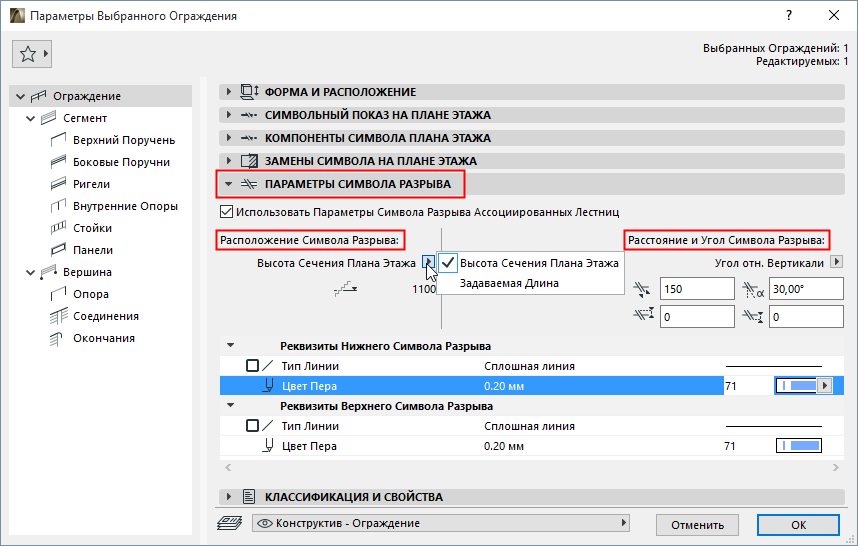The height and width of the screenshot is (546, 858).
Task: Select Ригели in the tree
Action: click(x=91, y=184)
